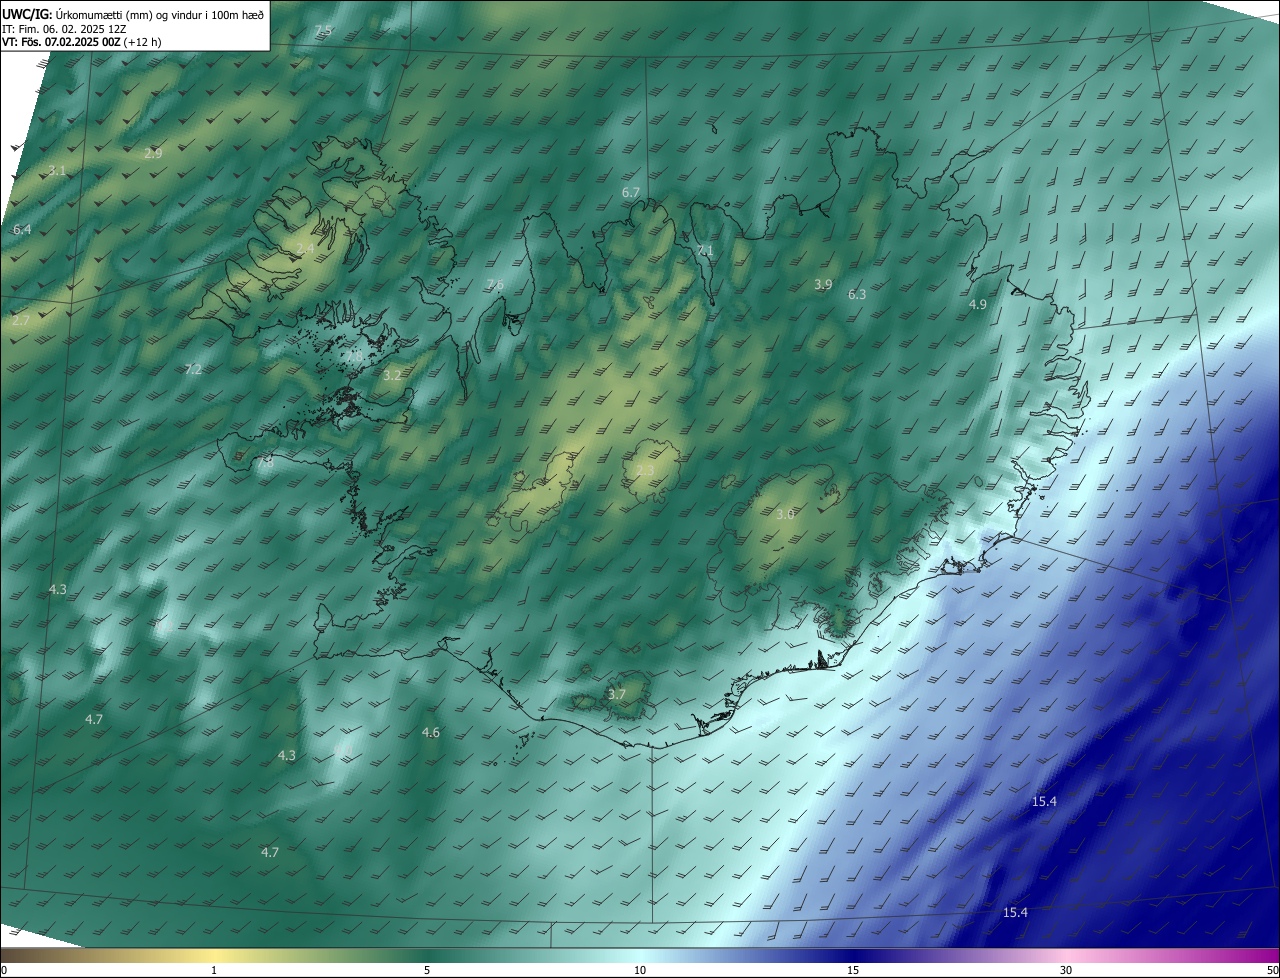Click the 3.9 value label
The image size is (1280, 978).
[x=823, y=285]
